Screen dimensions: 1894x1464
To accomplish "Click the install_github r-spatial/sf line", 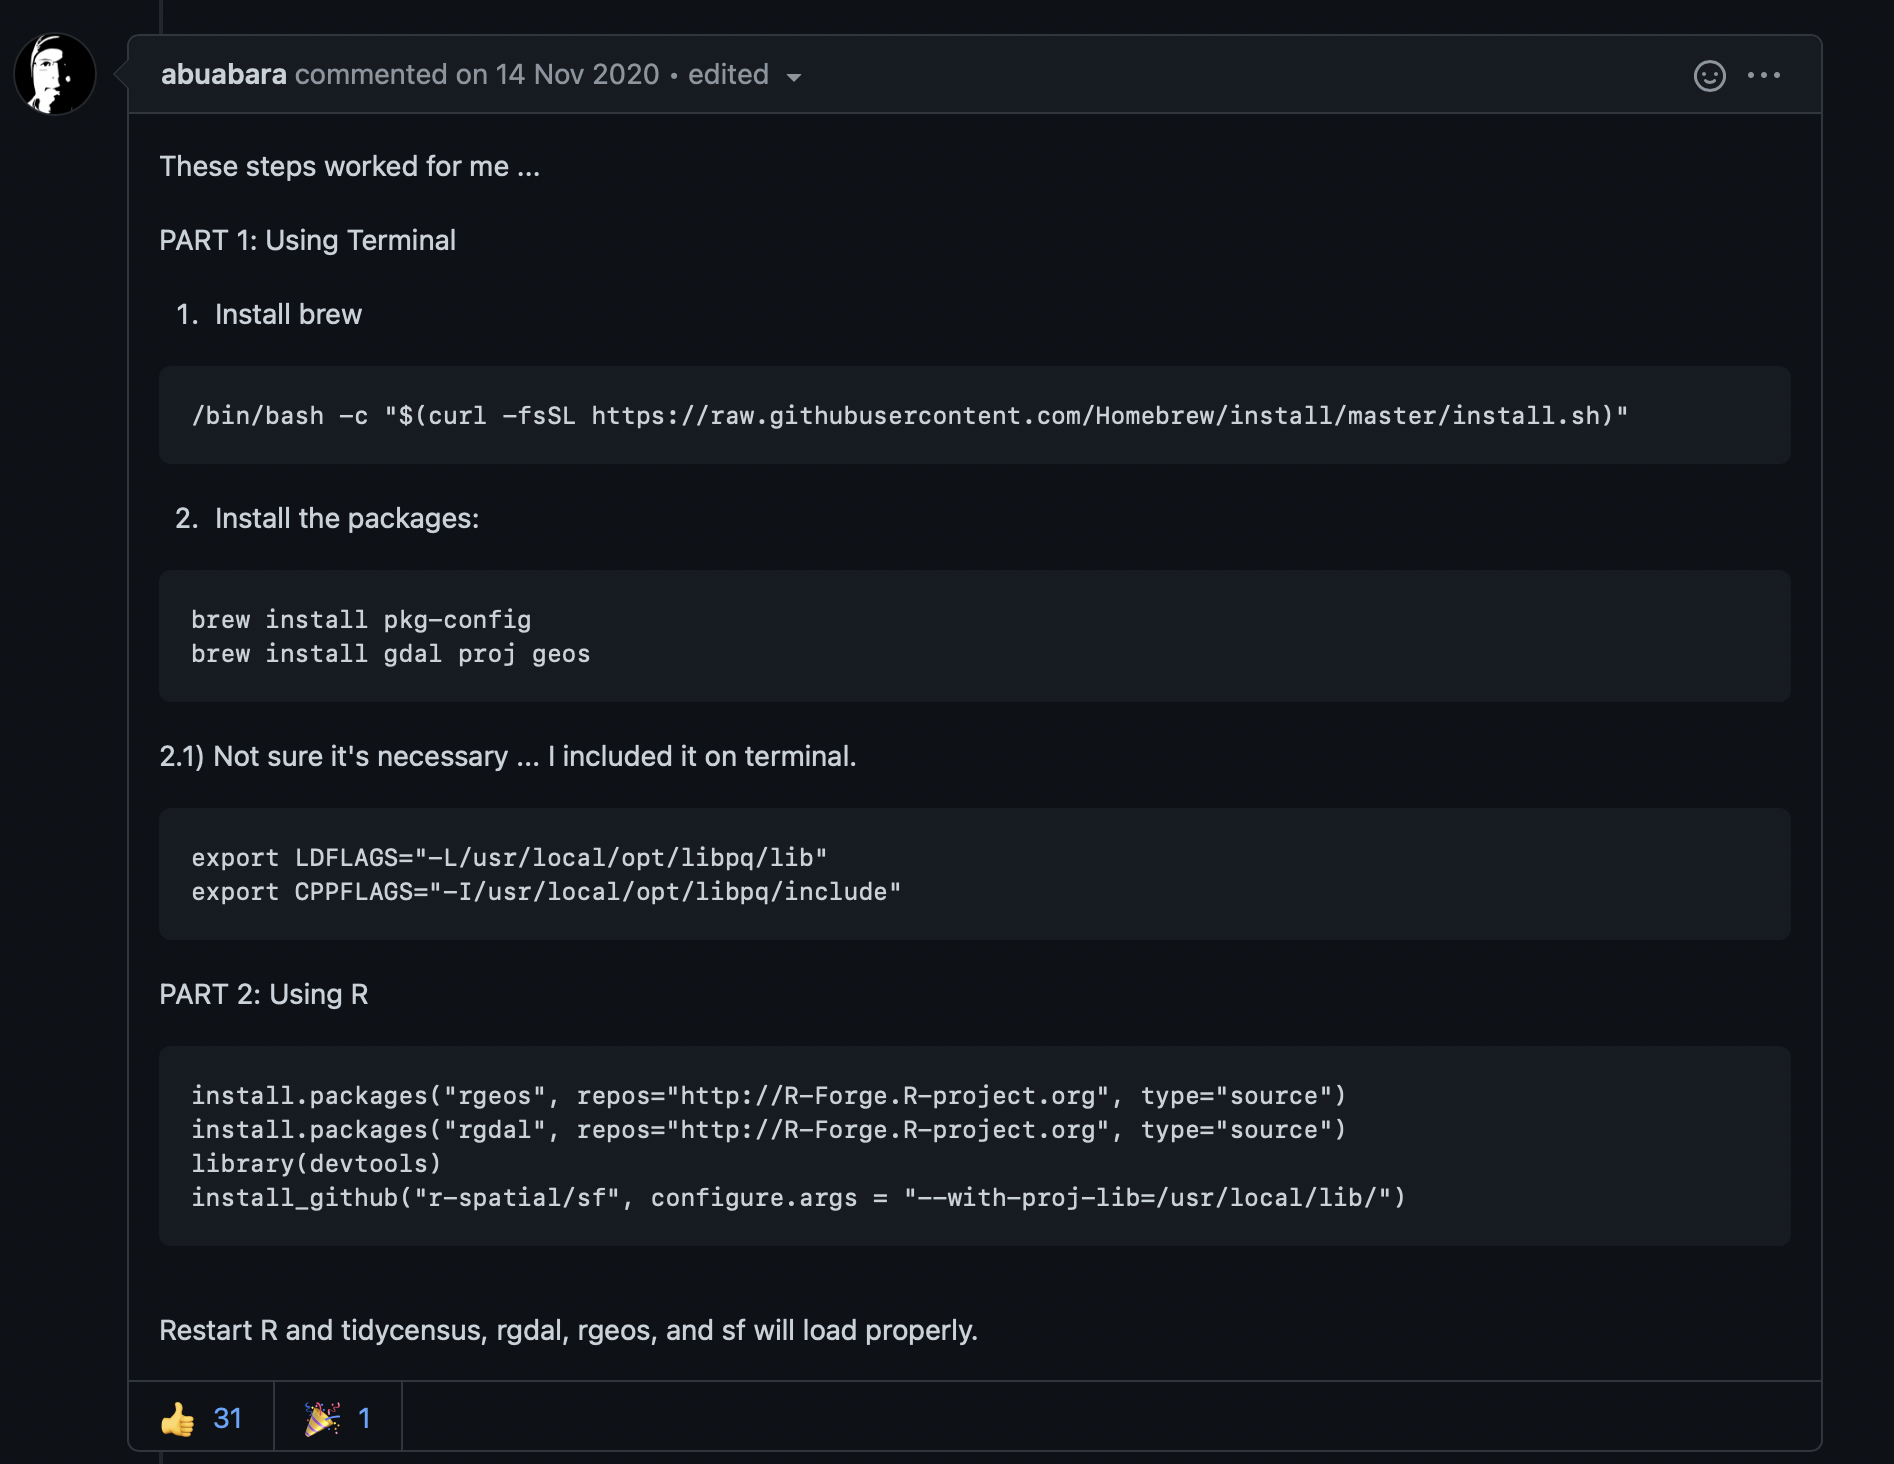I will (x=798, y=1198).
